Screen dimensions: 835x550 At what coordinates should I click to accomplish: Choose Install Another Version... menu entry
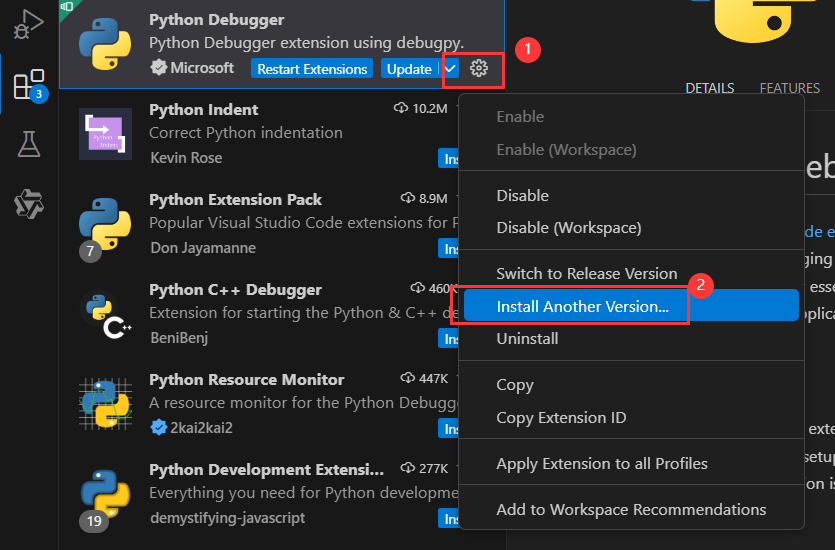582,306
